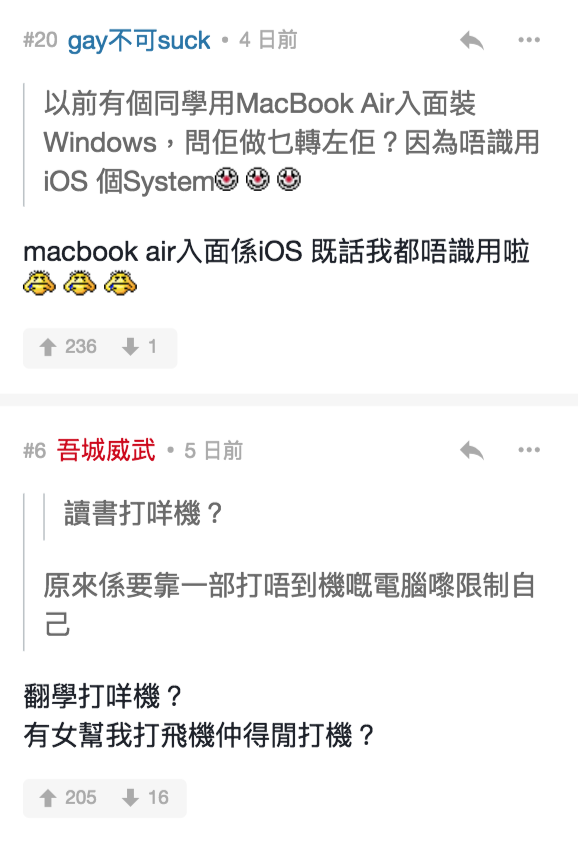This screenshot has height=842, width=578.
Task: Open nested quote 讀書打咩機？
Action: (x=143, y=513)
